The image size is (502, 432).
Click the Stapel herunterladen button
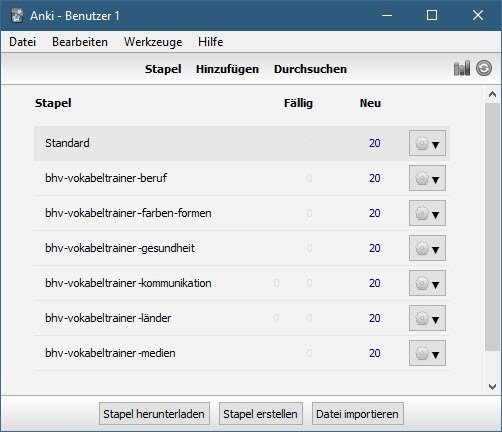tap(154, 414)
